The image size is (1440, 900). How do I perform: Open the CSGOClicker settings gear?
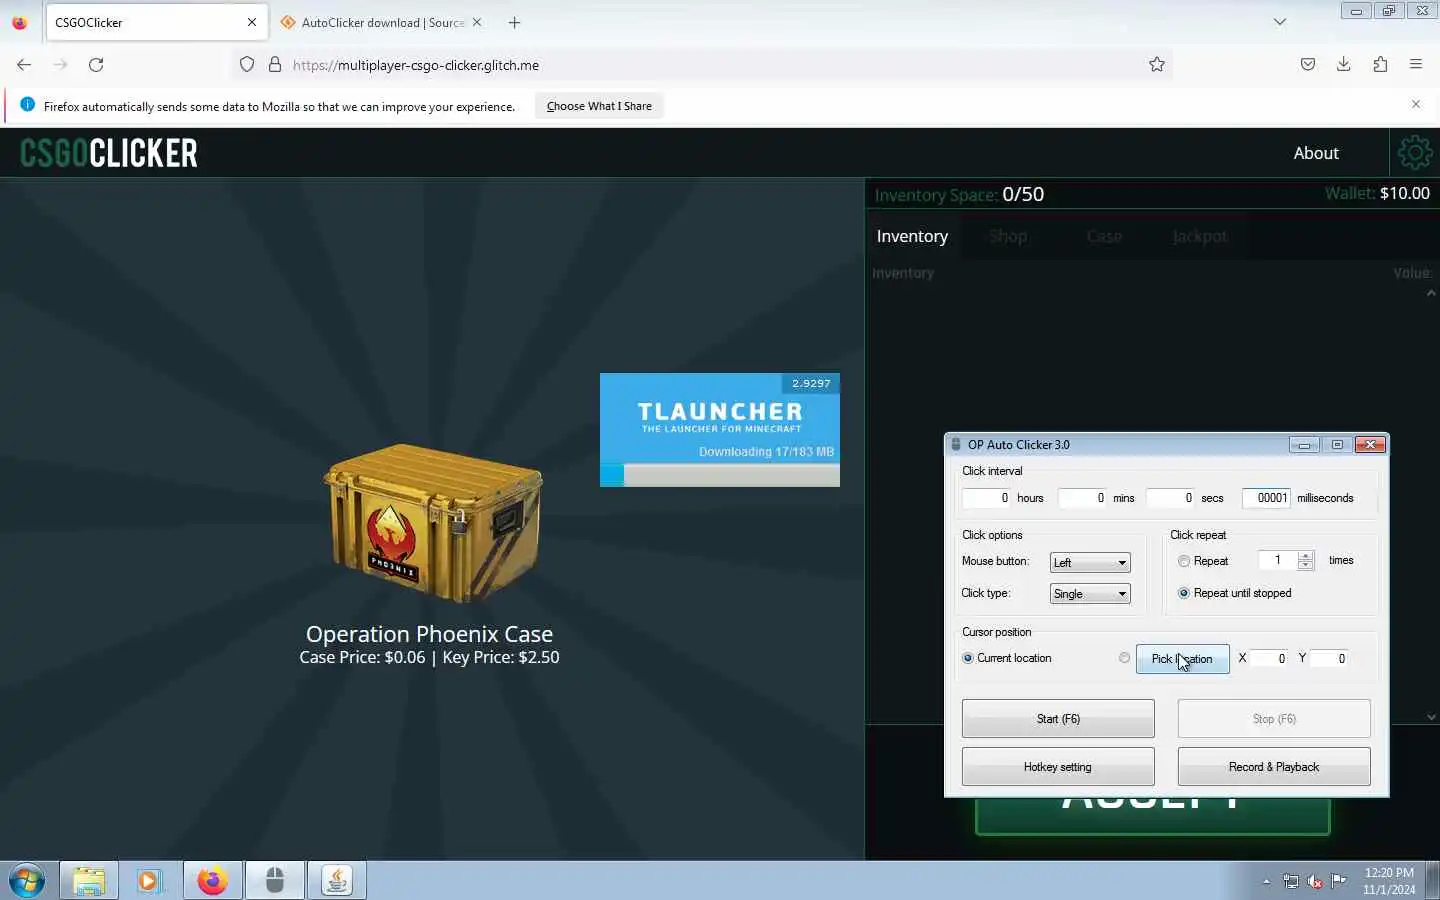click(x=1414, y=153)
